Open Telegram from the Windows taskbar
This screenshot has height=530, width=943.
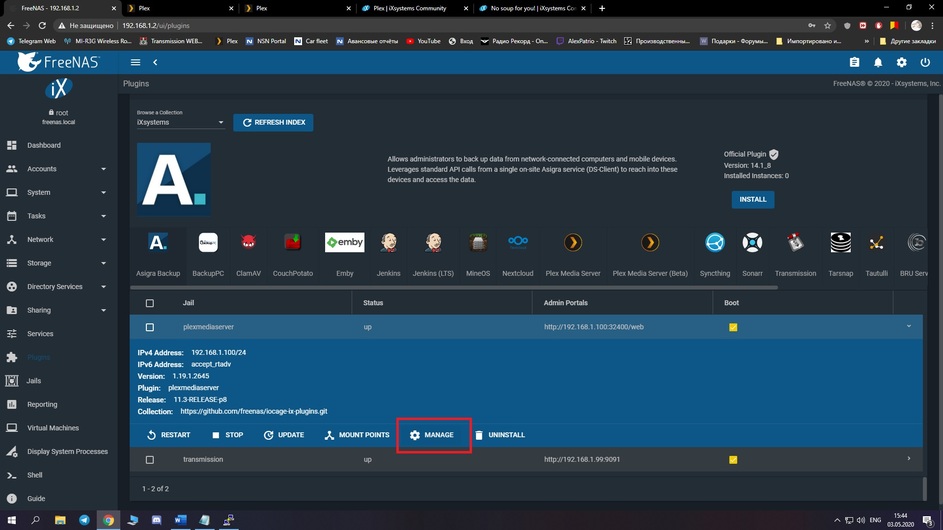pyautogui.click(x=84, y=520)
